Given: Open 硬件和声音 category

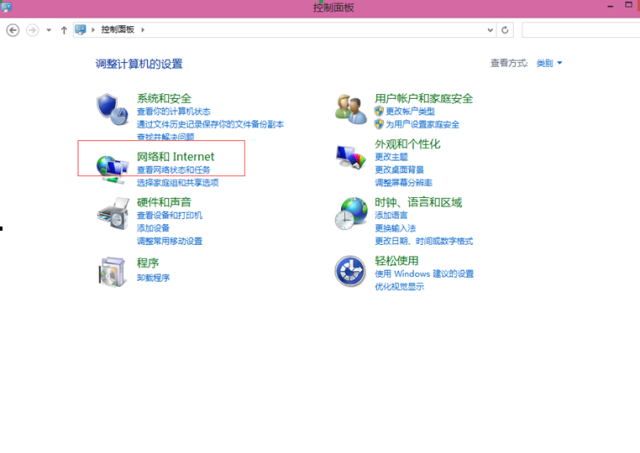Looking at the screenshot, I should point(164,202).
